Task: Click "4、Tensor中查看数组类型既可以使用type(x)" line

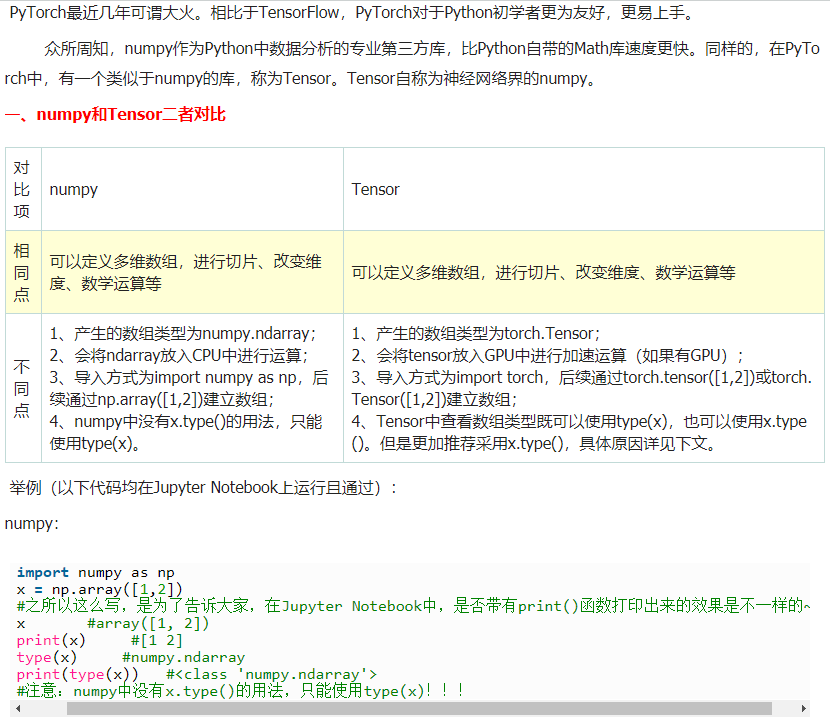Action: pyautogui.click(x=579, y=421)
